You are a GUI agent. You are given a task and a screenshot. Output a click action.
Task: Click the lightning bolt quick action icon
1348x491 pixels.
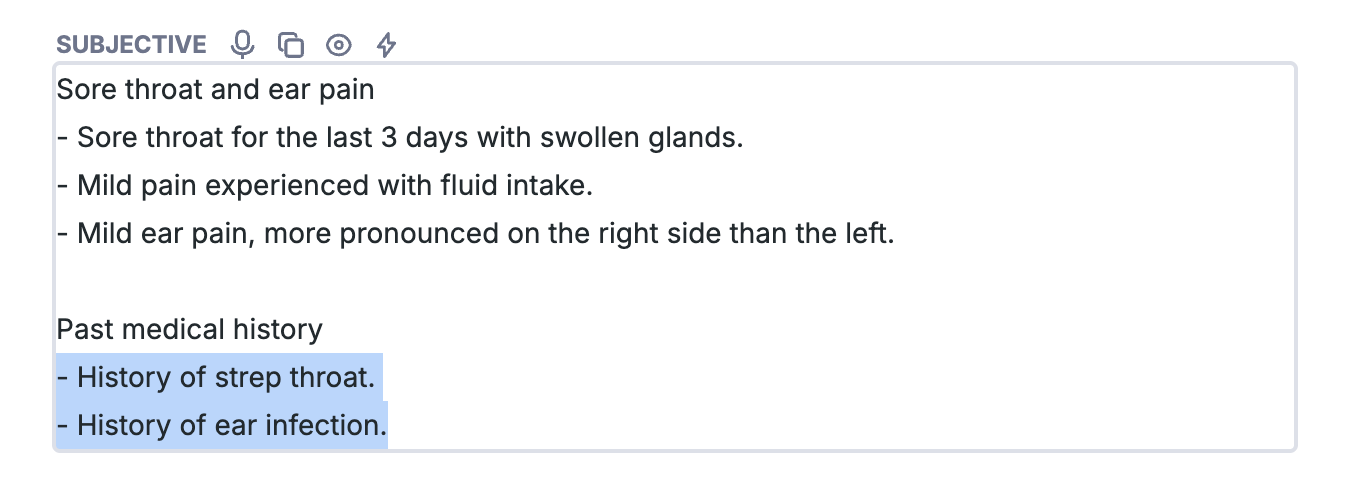[386, 44]
